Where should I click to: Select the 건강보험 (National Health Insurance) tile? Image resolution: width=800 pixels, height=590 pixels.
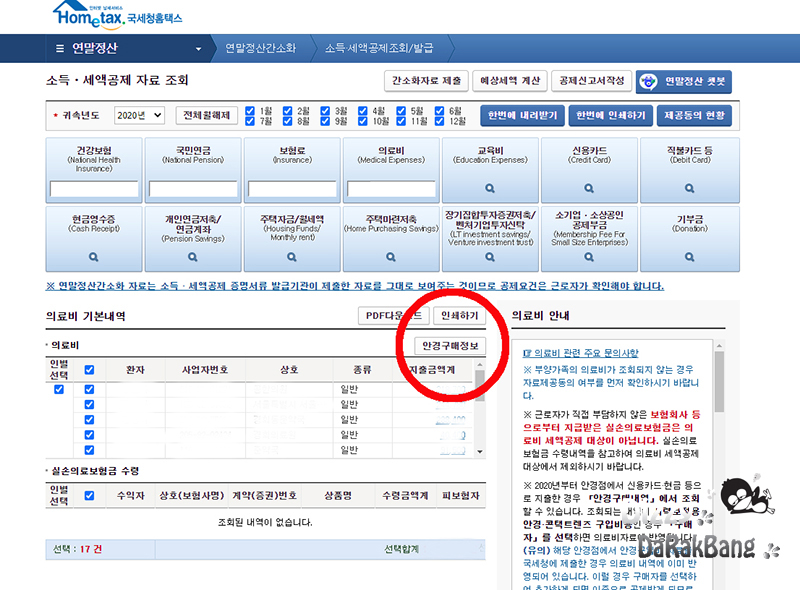(x=94, y=170)
